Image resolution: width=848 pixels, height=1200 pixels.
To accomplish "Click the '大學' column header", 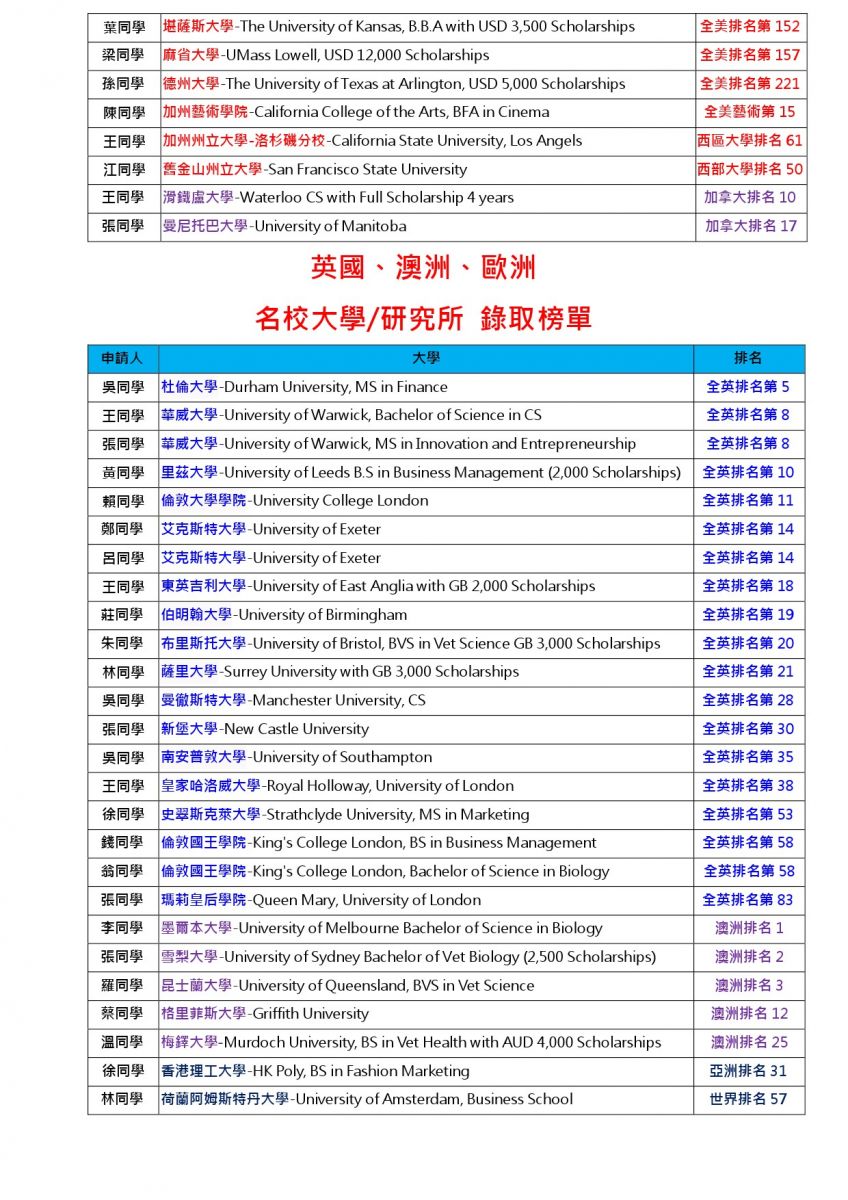I will (426, 358).
